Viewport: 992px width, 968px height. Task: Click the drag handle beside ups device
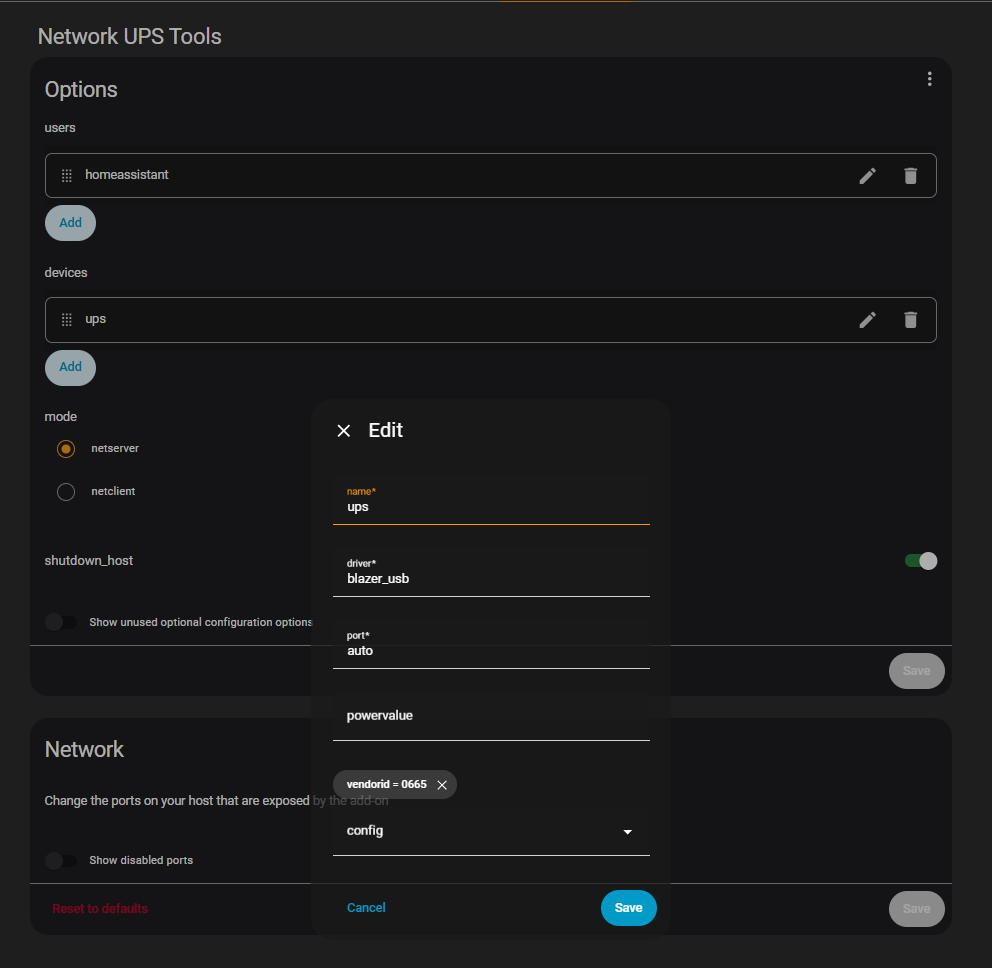click(x=67, y=320)
